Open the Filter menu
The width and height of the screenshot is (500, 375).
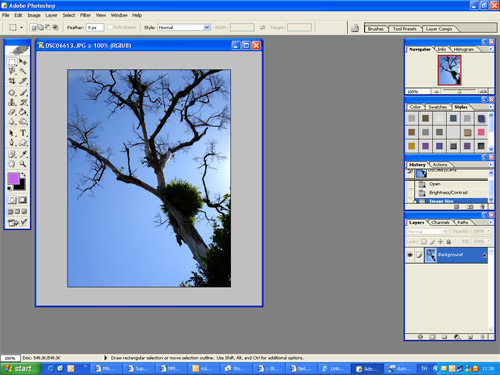[85, 15]
